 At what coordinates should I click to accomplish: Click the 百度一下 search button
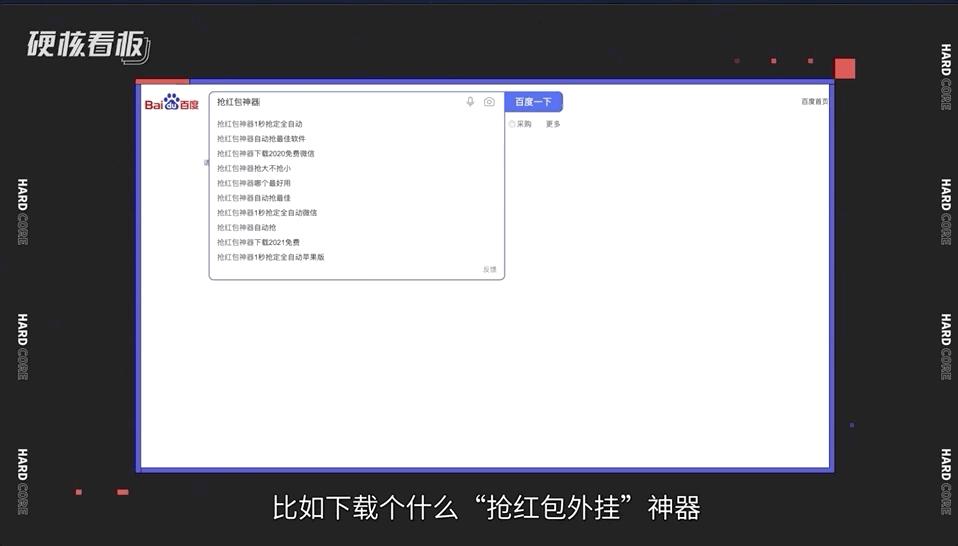533,102
